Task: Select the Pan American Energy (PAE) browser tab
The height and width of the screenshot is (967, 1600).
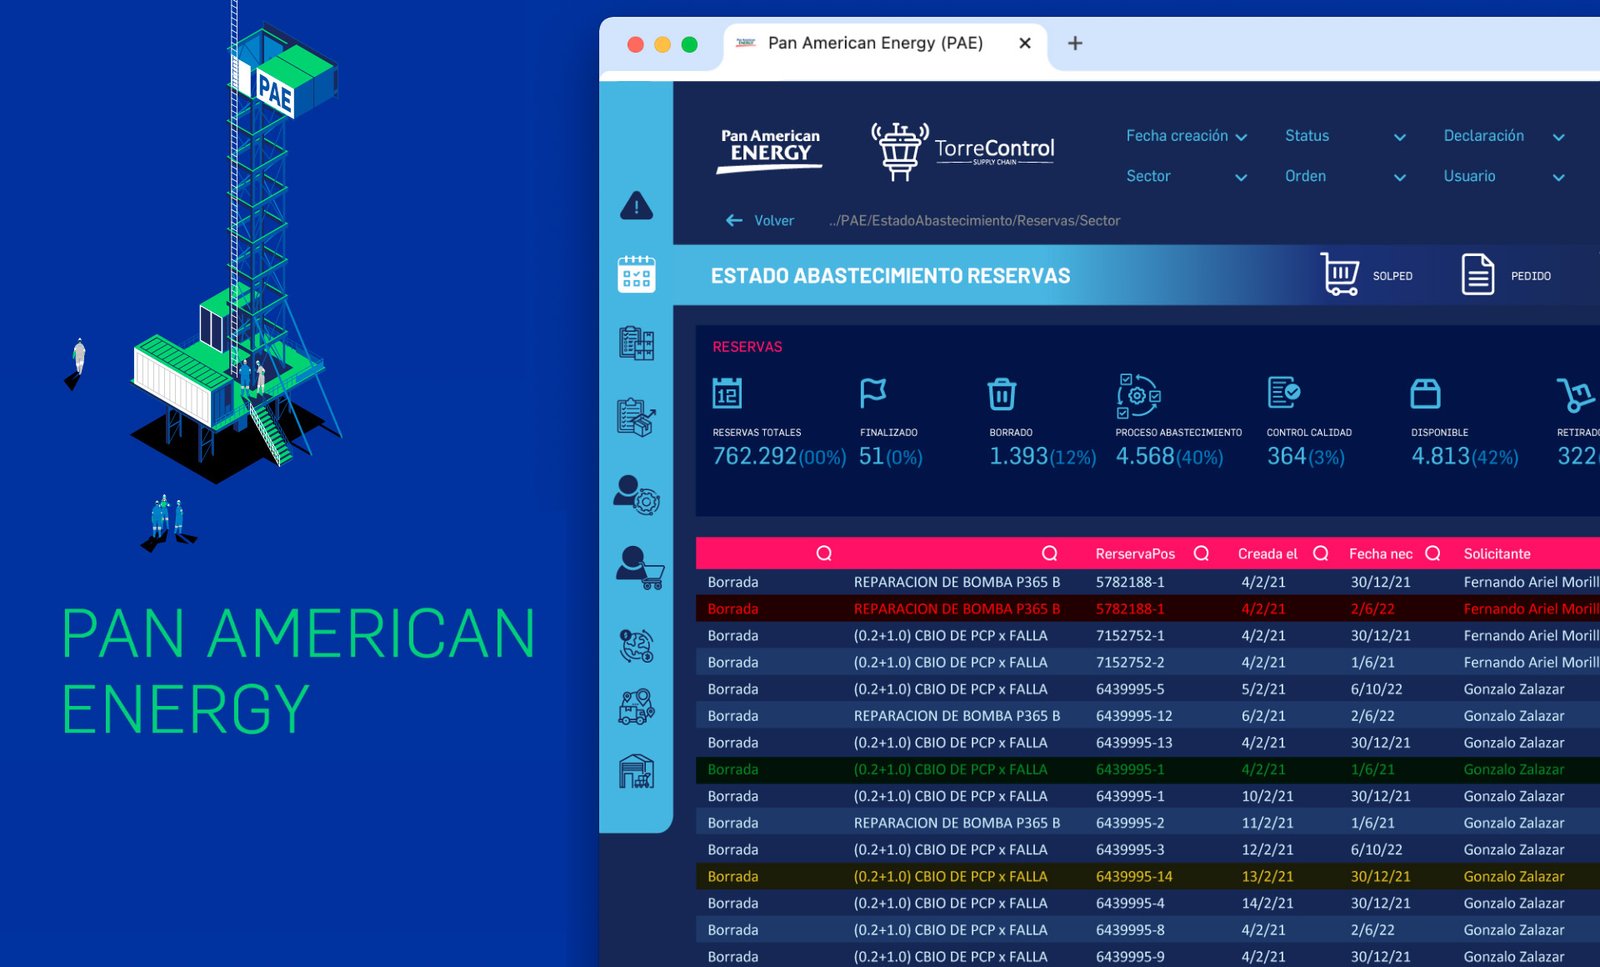Action: pyautogui.click(x=875, y=43)
